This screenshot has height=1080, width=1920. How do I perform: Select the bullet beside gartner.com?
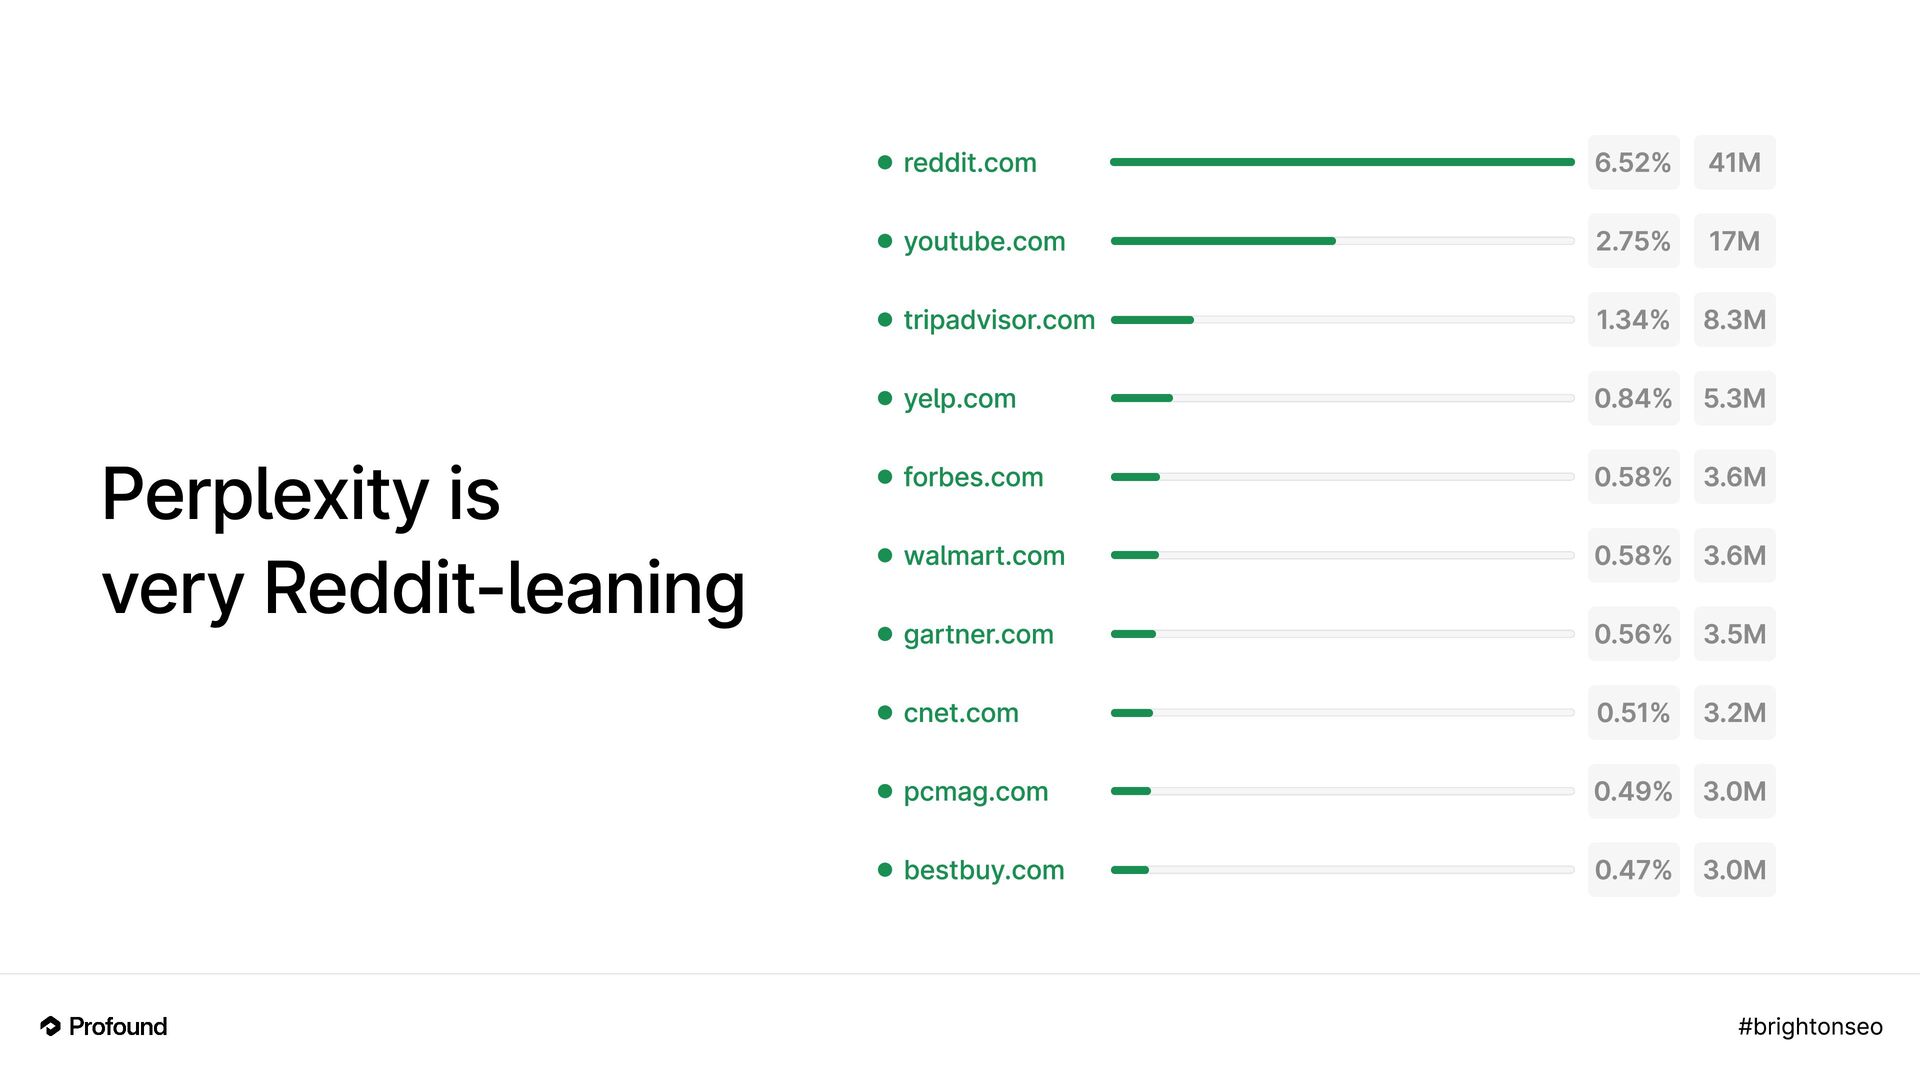click(885, 634)
